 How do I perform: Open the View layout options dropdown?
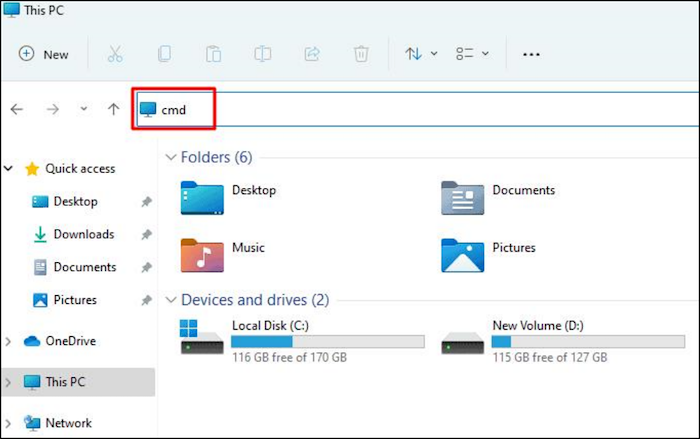(472, 54)
